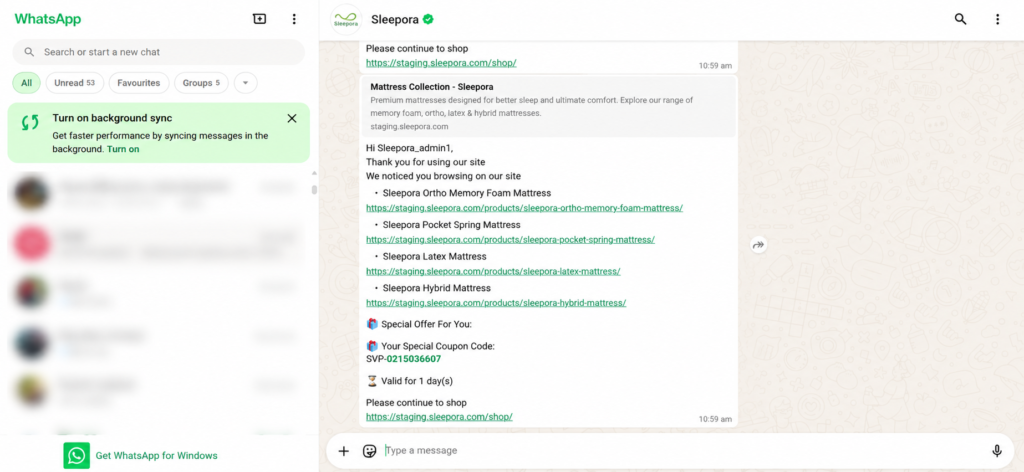Open the ortho memory foam mattress link

click(524, 208)
